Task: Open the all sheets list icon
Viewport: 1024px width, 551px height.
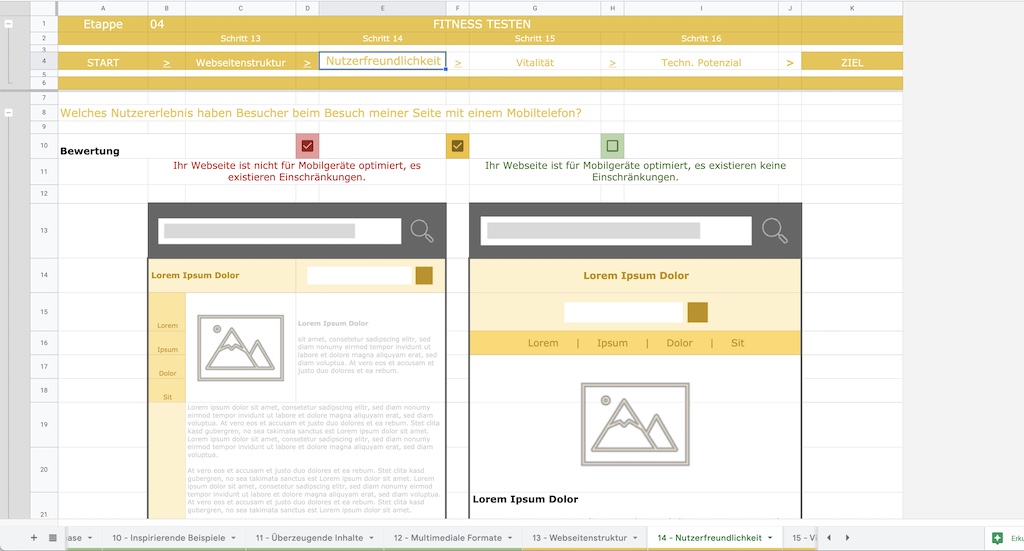Action: [53, 538]
